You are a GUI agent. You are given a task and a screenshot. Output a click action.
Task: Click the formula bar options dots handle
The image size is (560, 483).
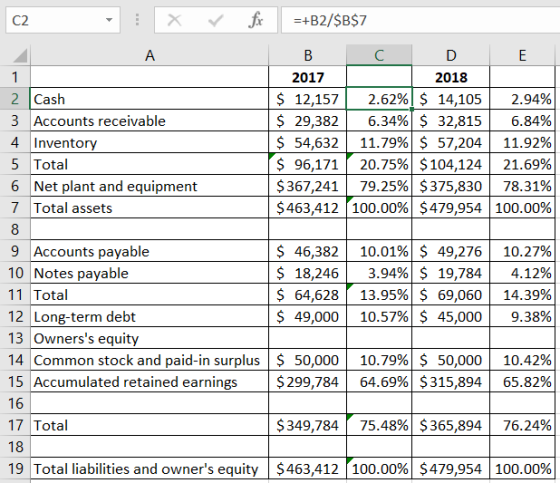click(x=137, y=20)
